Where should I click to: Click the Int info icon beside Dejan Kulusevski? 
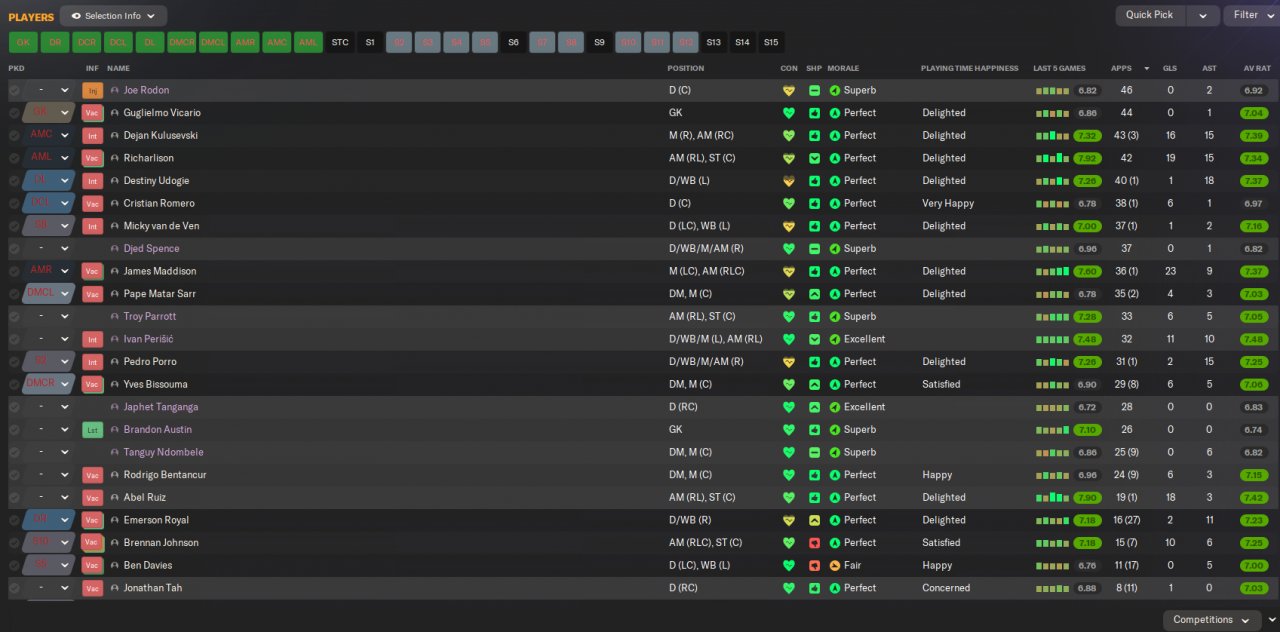point(93,135)
